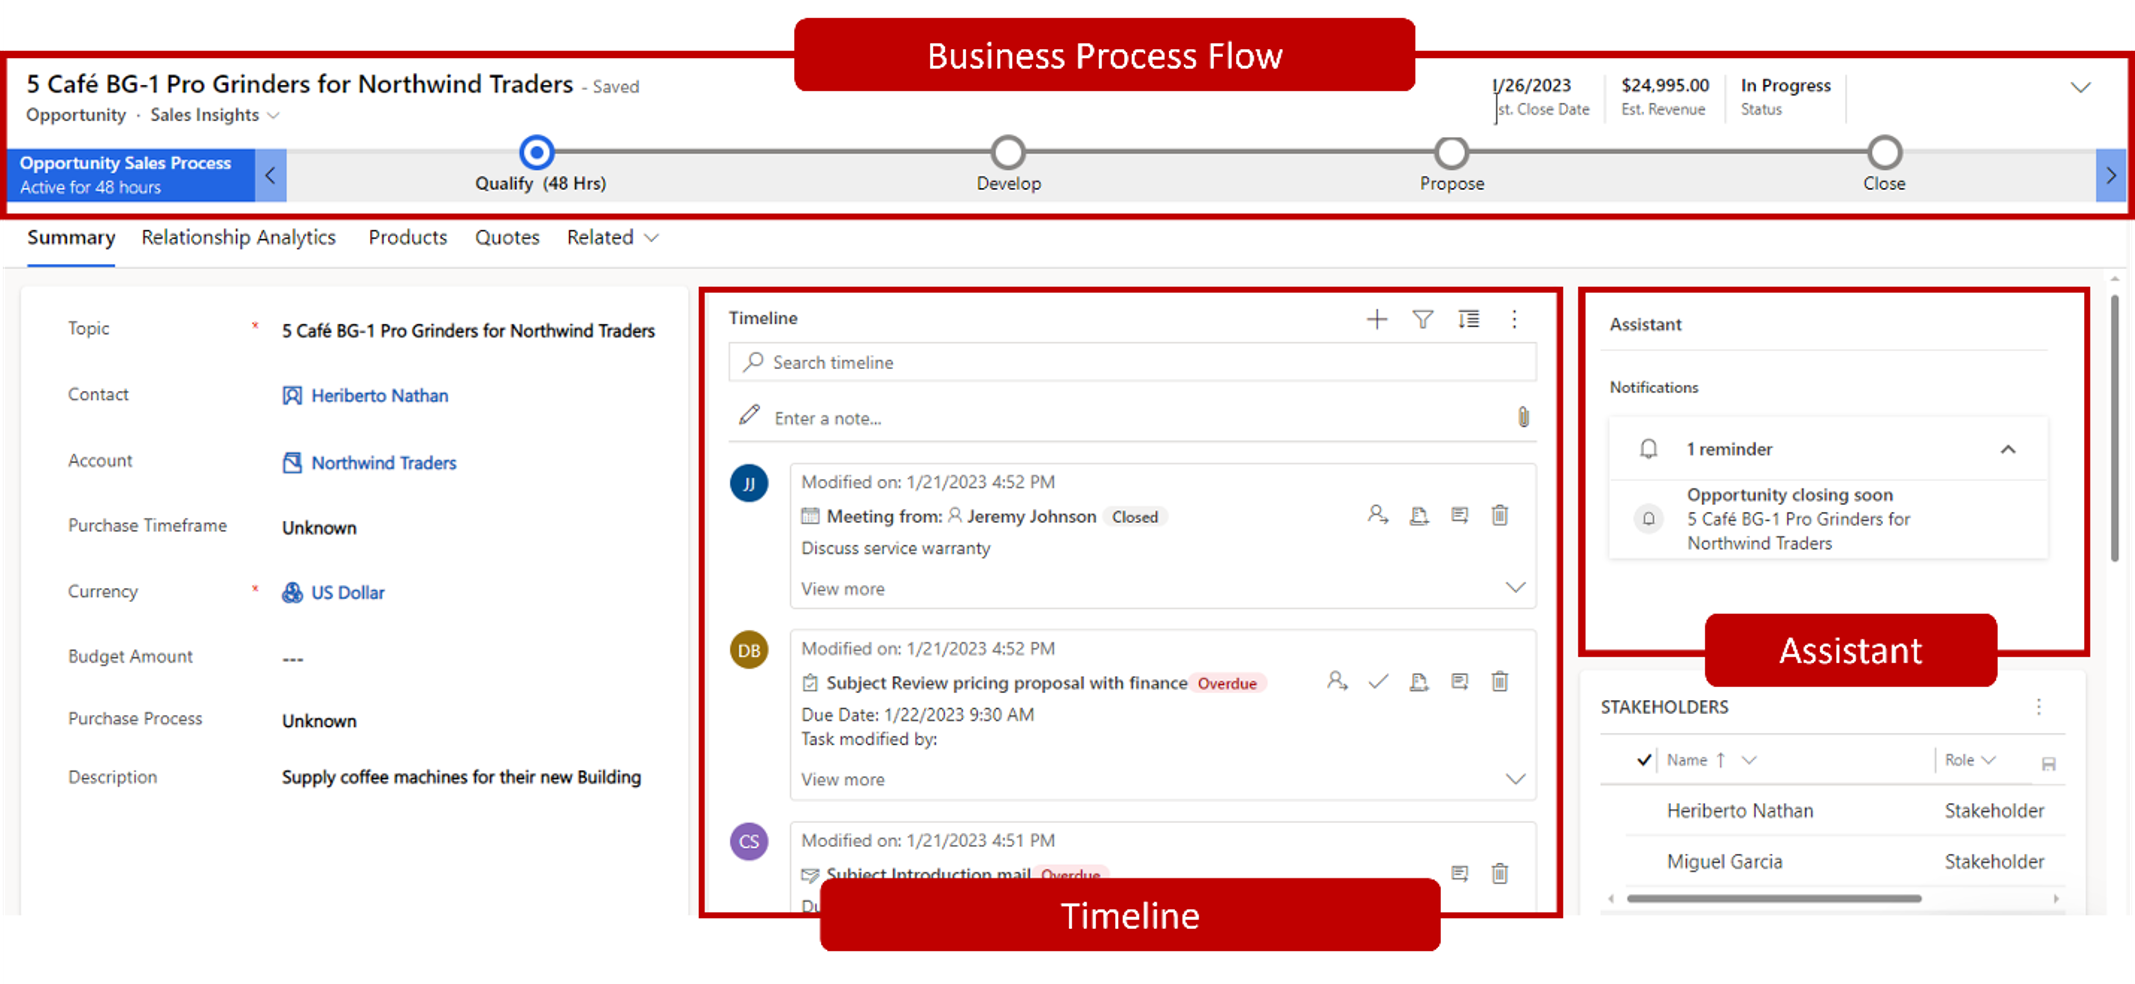Select the Close stage circle

[x=1884, y=153]
